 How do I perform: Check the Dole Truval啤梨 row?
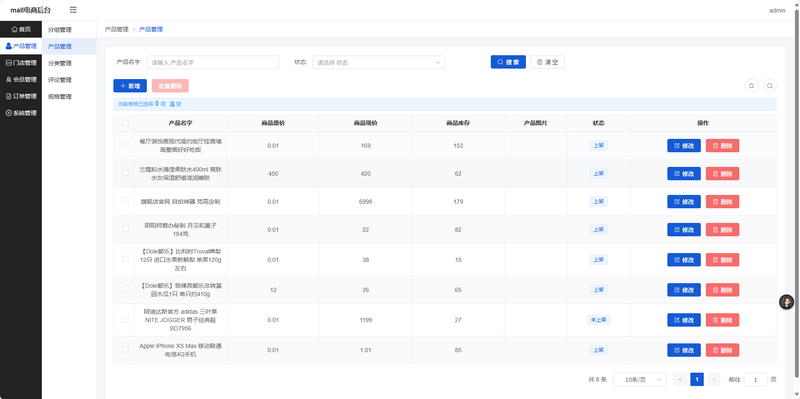(x=126, y=259)
